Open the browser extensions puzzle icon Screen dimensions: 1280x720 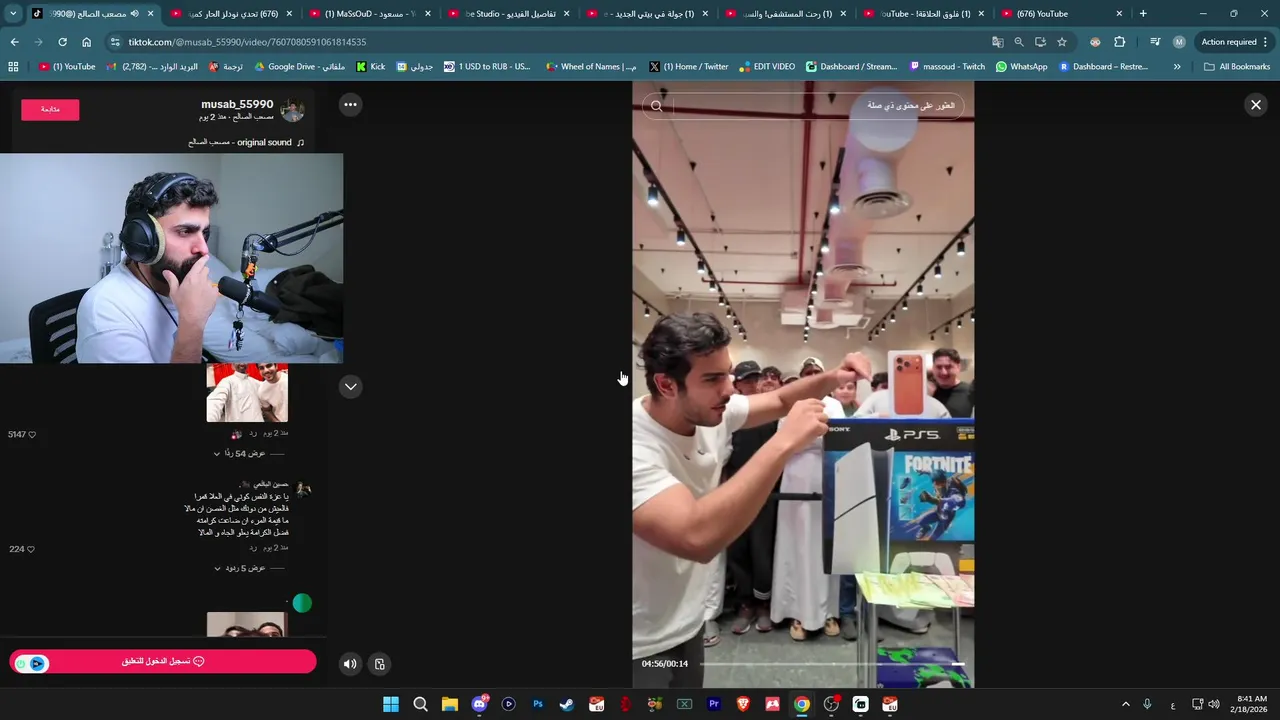(1119, 42)
